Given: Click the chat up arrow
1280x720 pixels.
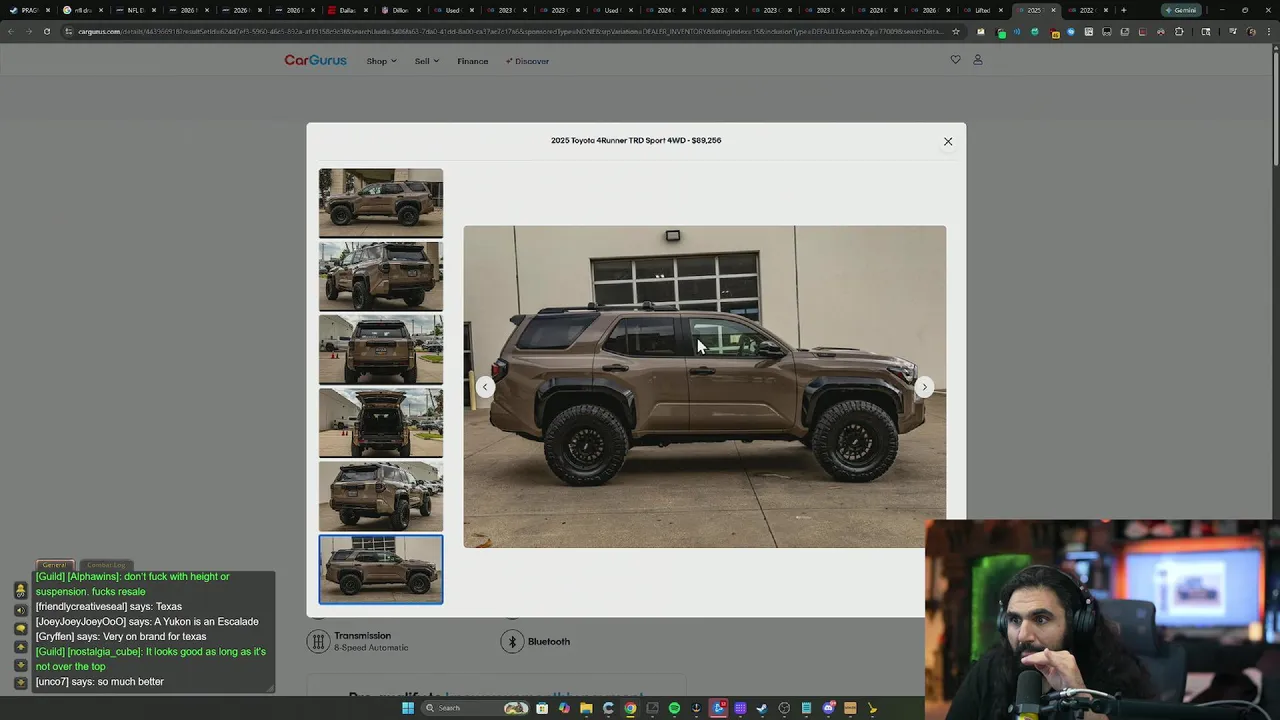Looking at the screenshot, I should [20, 647].
